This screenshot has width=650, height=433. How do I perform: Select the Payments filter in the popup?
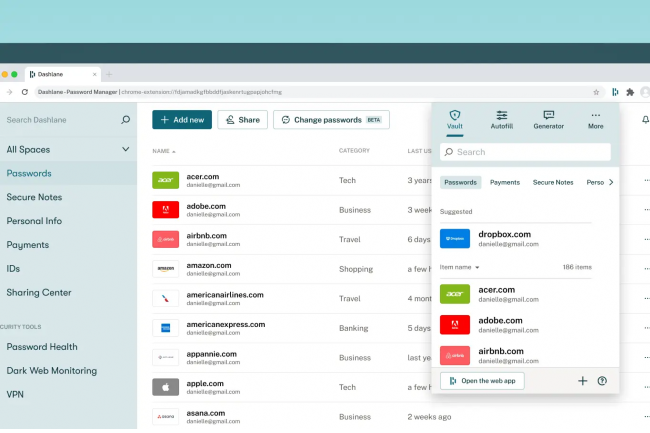click(504, 182)
